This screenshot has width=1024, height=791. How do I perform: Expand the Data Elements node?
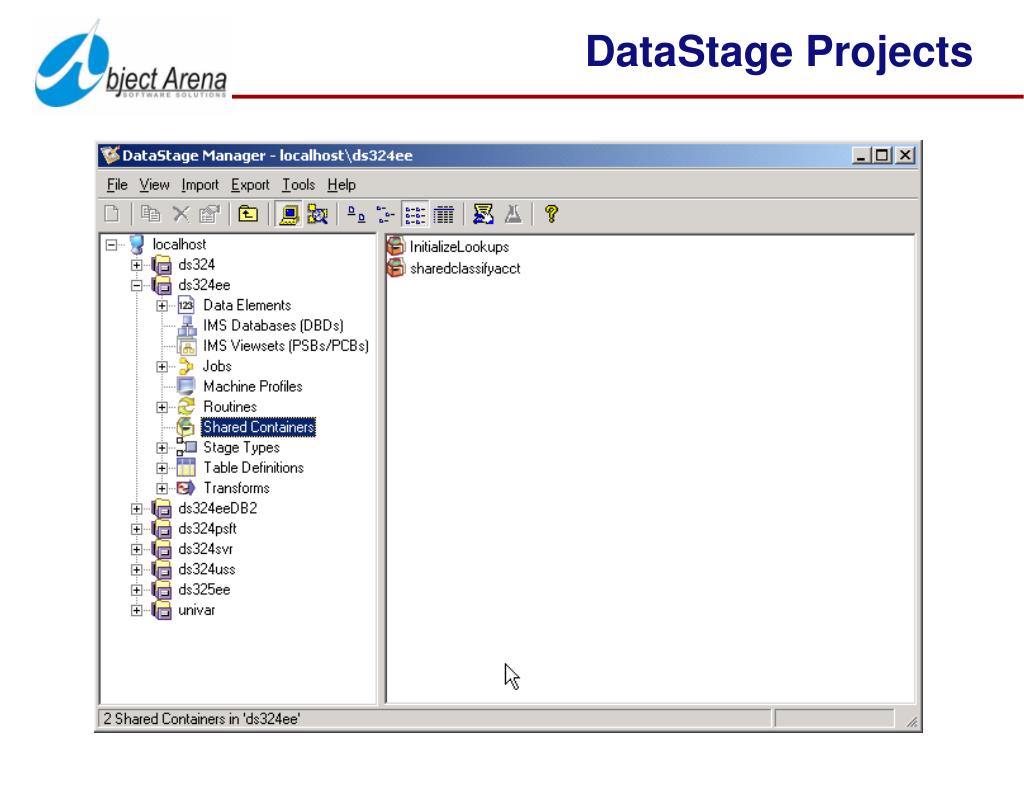click(x=162, y=306)
